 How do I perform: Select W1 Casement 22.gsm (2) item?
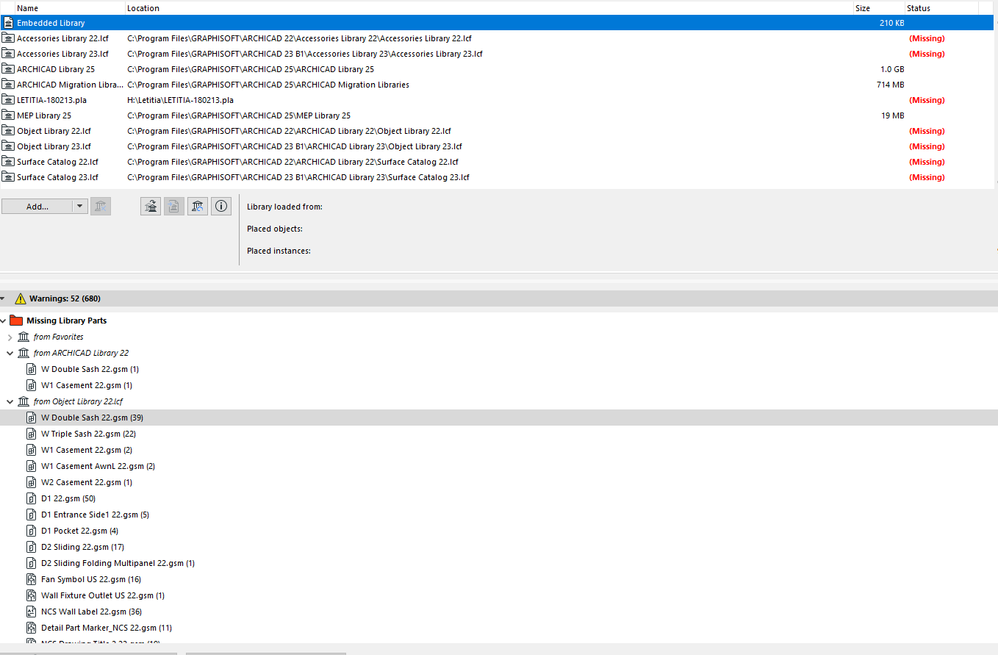click(x=87, y=450)
